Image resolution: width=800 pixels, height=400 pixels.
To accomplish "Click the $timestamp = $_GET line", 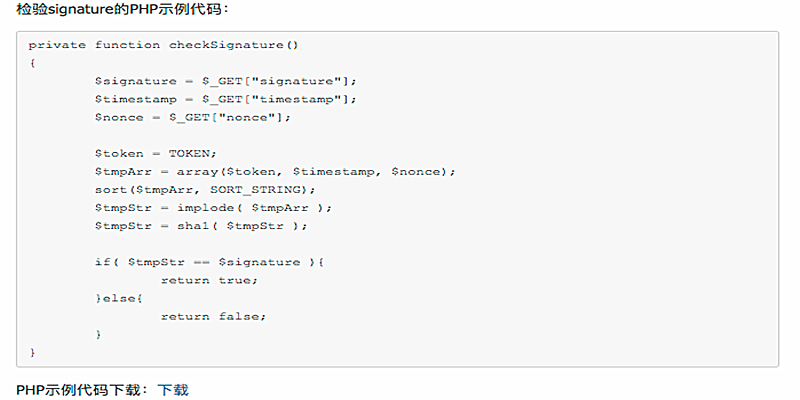I will click(225, 99).
